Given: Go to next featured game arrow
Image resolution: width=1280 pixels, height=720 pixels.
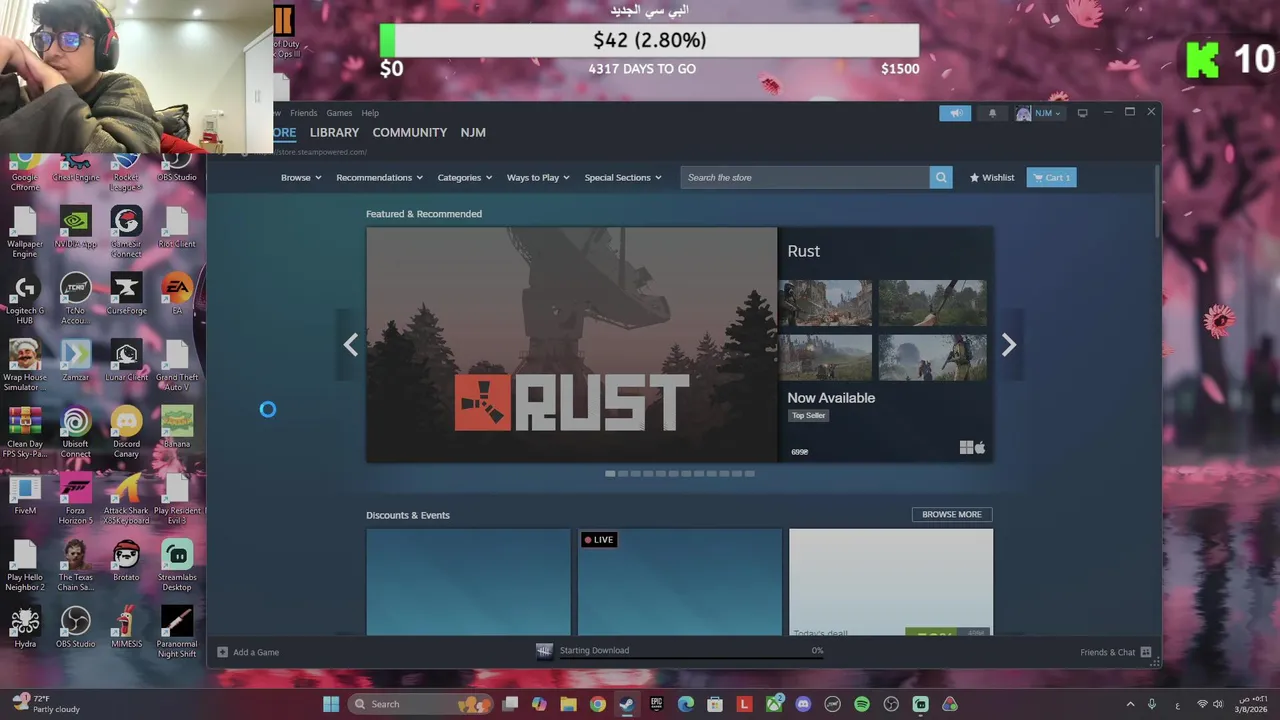Looking at the screenshot, I should click(1009, 345).
